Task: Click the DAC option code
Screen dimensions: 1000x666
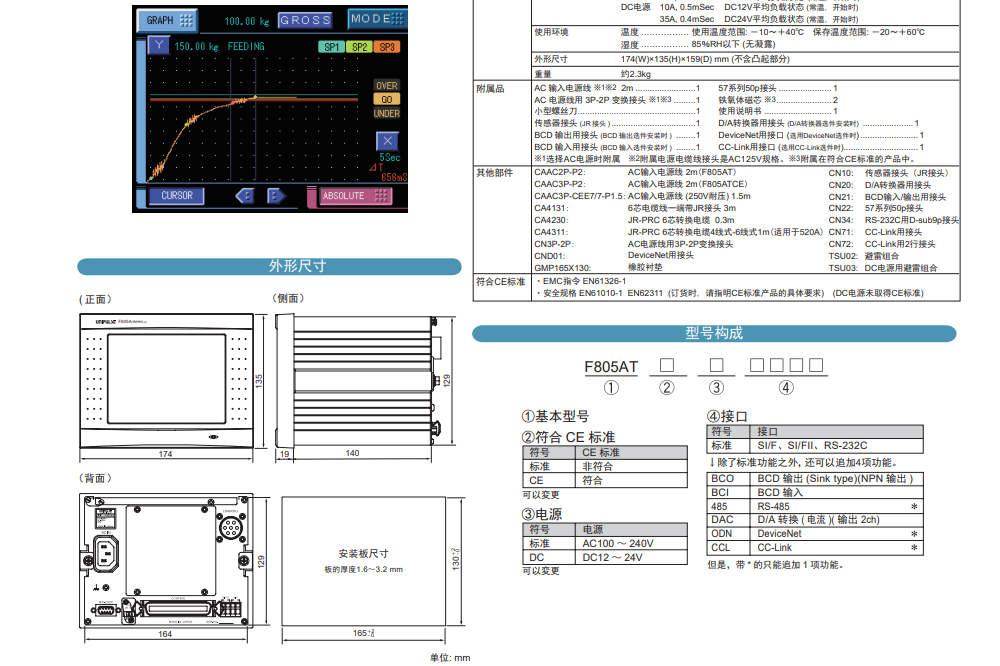Action: tap(723, 520)
